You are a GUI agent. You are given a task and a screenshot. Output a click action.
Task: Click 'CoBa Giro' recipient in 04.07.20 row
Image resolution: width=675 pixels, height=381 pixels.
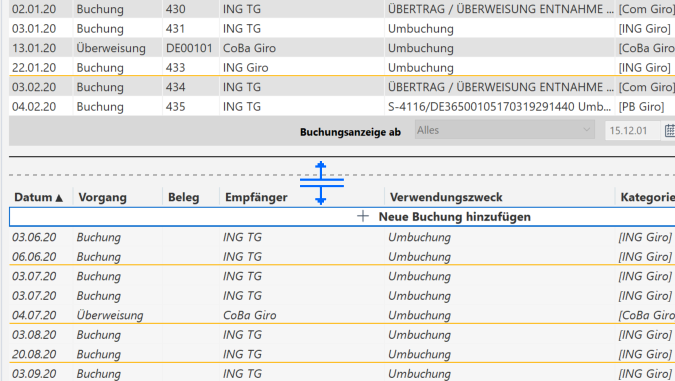coord(250,315)
